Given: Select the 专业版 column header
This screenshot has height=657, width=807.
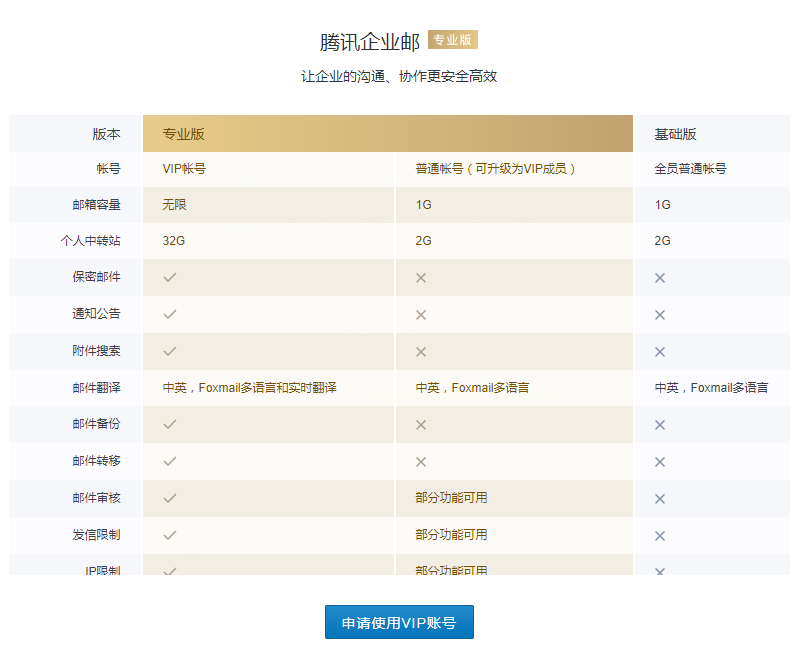Looking at the screenshot, I should pos(184,134).
